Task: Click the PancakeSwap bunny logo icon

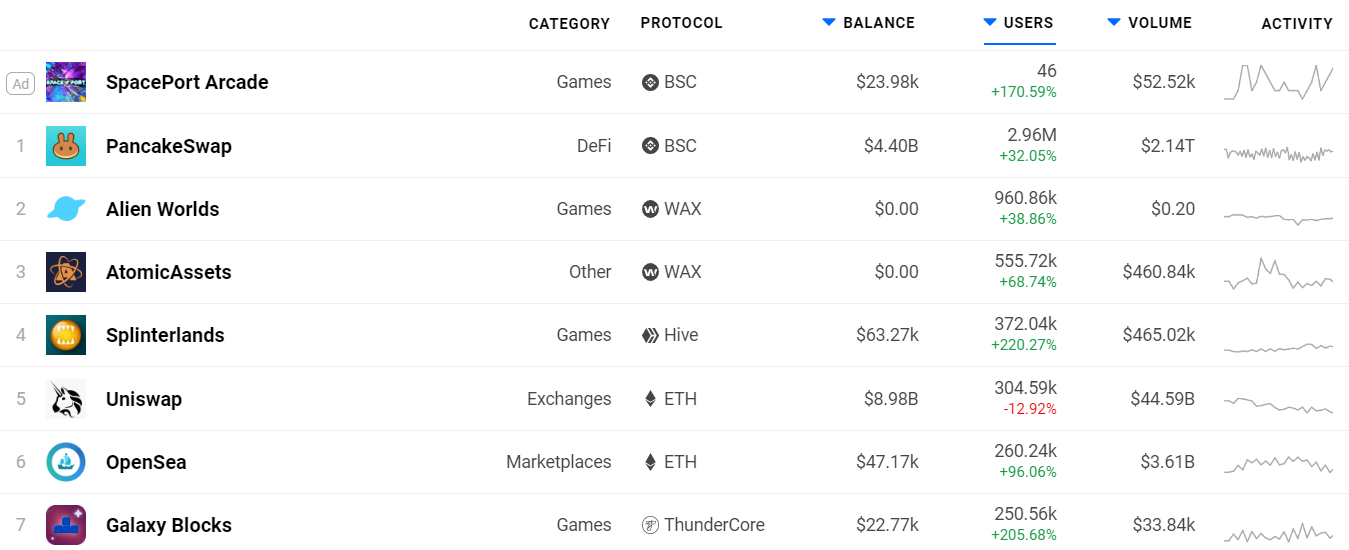Action: [x=66, y=146]
